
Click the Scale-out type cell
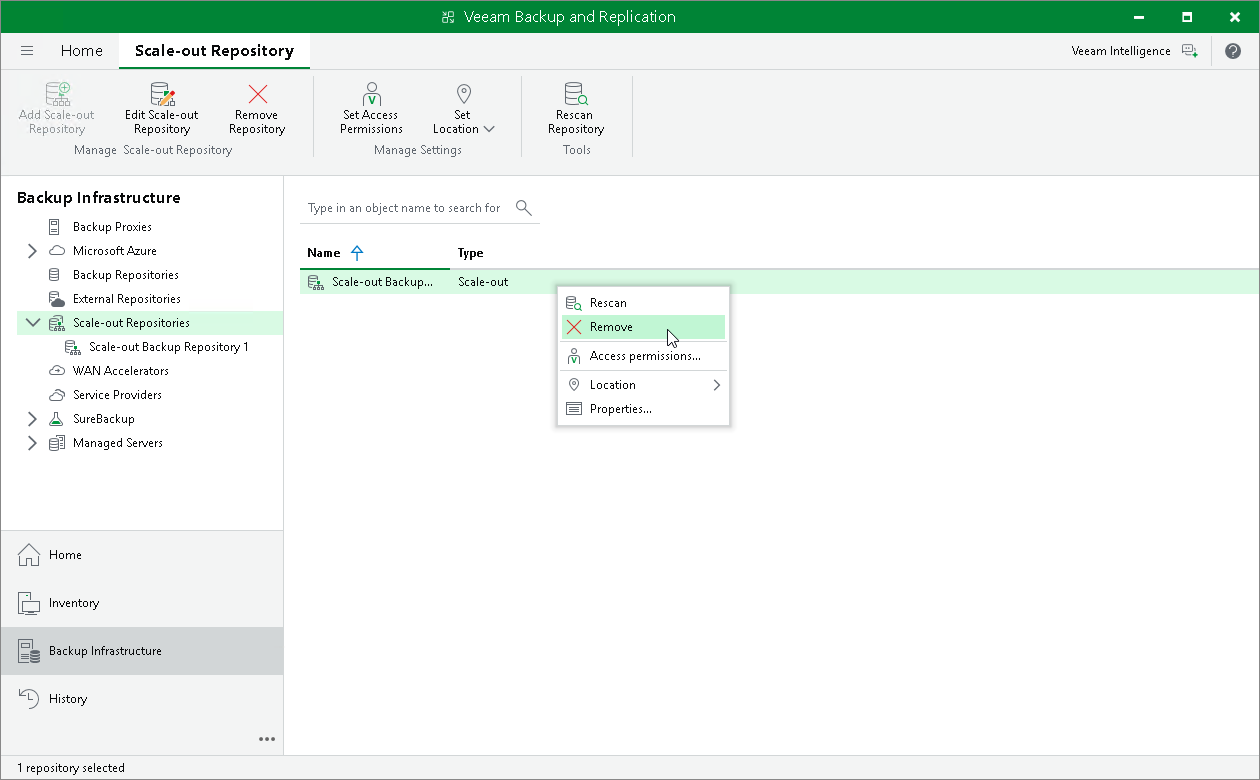(x=483, y=282)
